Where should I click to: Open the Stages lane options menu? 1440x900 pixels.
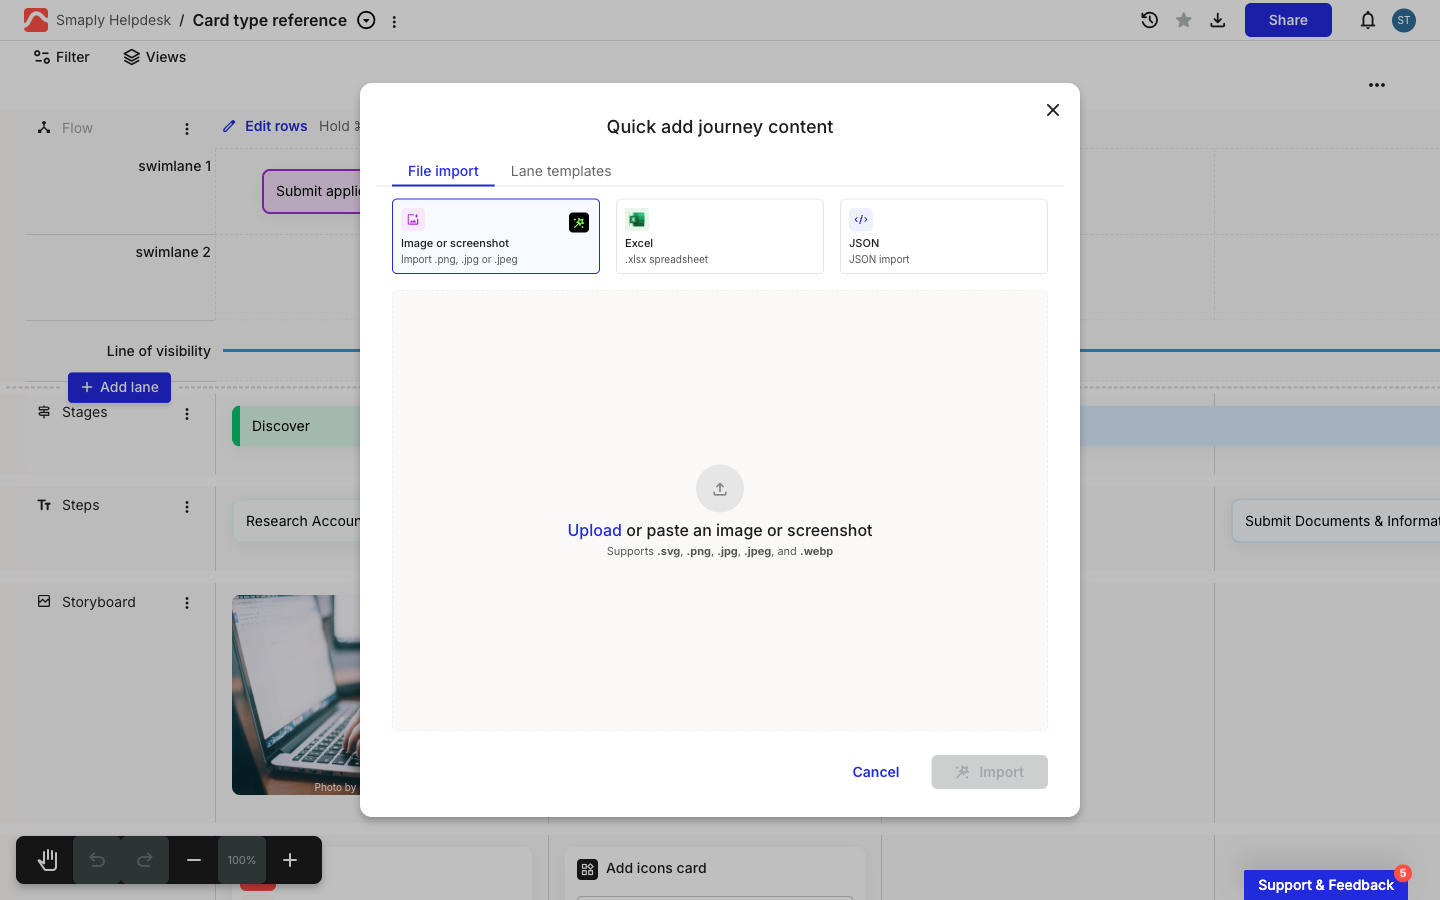pyautogui.click(x=187, y=414)
